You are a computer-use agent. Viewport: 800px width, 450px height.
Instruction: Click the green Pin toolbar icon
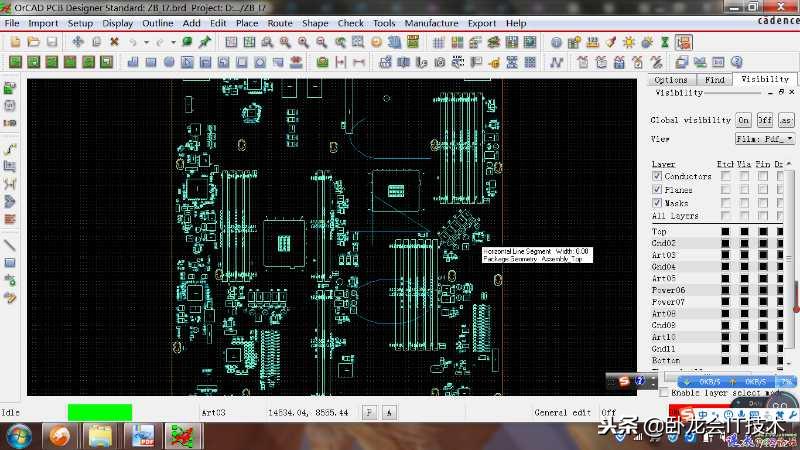(205, 42)
